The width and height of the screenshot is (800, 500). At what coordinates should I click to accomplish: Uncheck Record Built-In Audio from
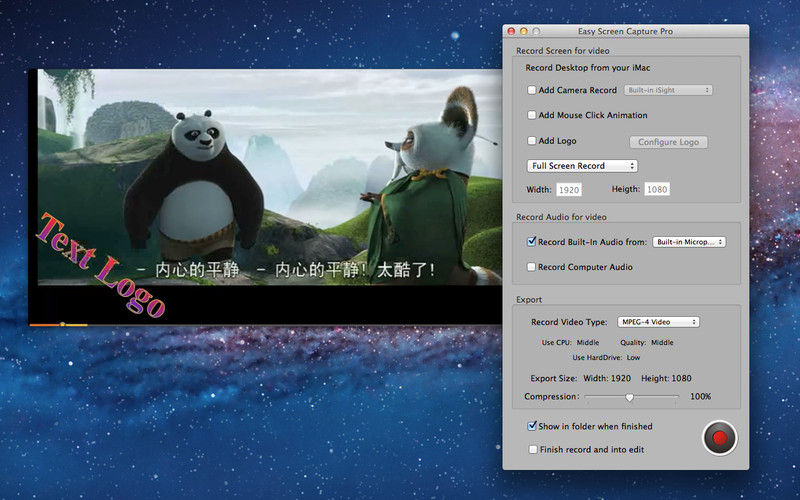click(532, 241)
